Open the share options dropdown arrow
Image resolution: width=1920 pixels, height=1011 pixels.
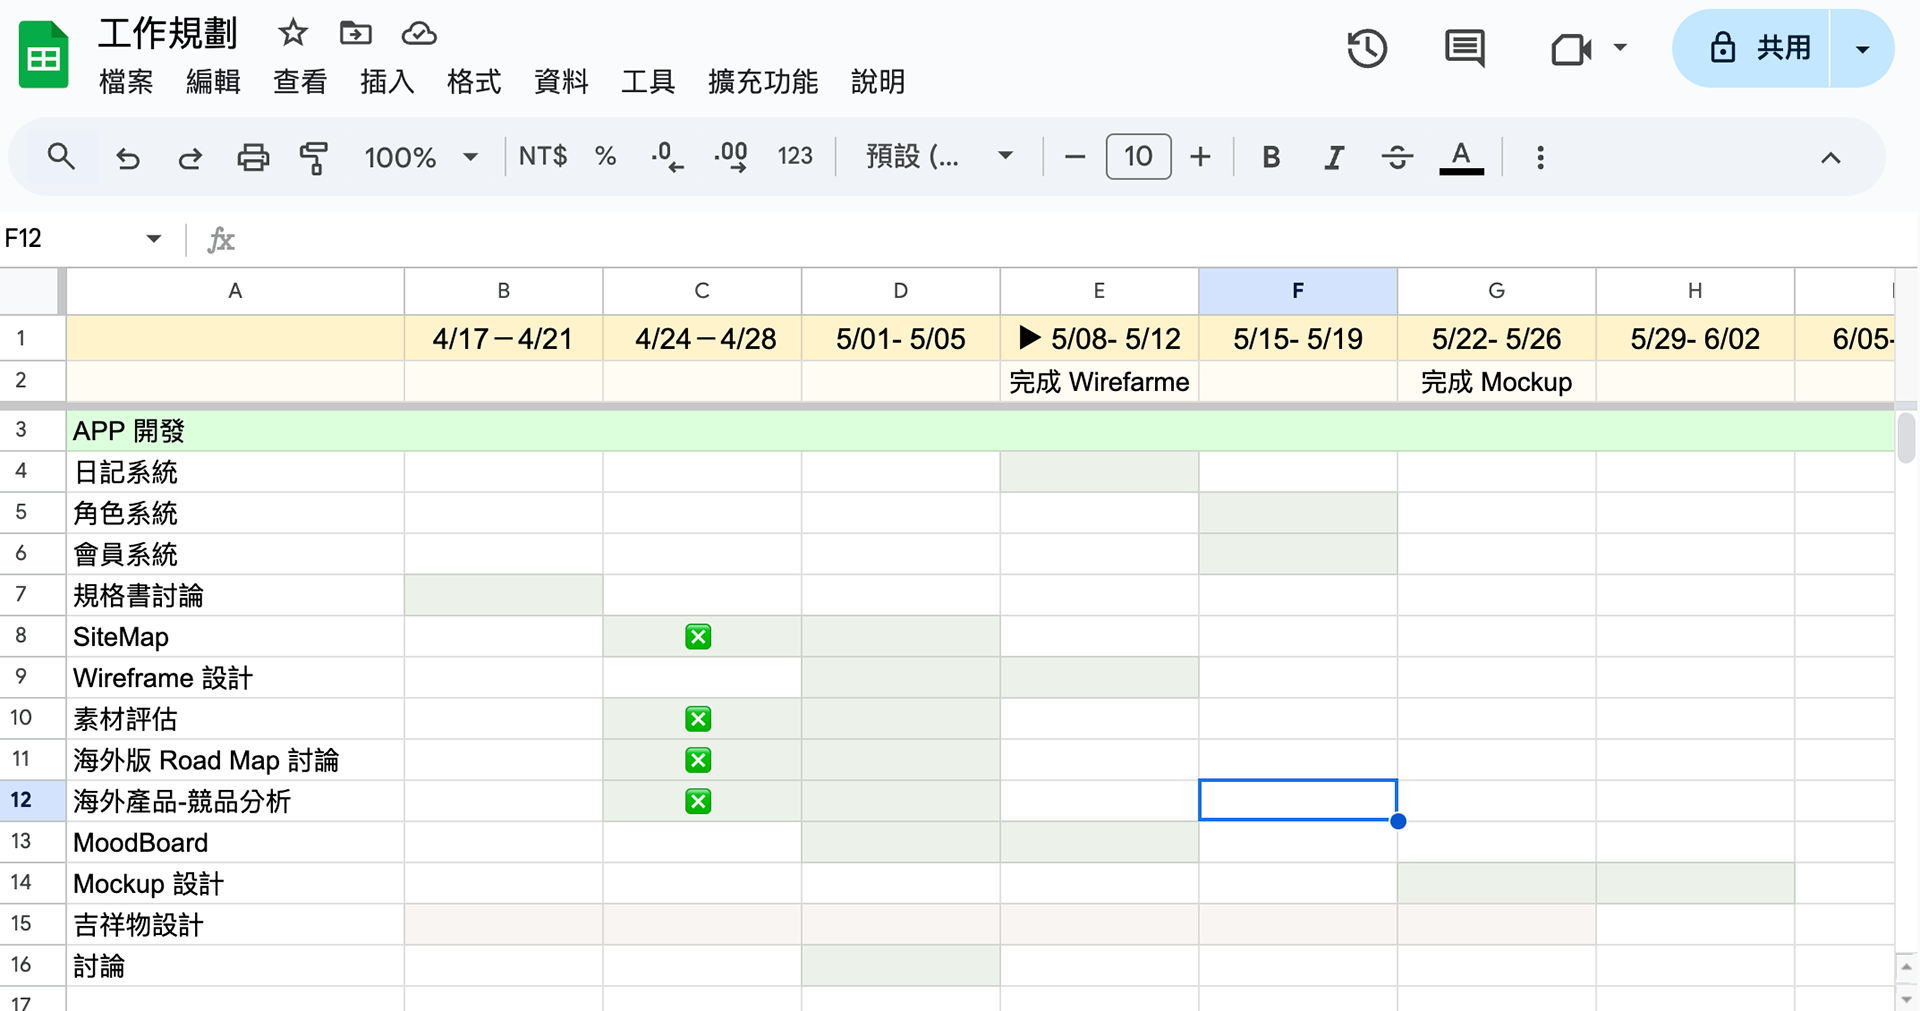(1862, 48)
